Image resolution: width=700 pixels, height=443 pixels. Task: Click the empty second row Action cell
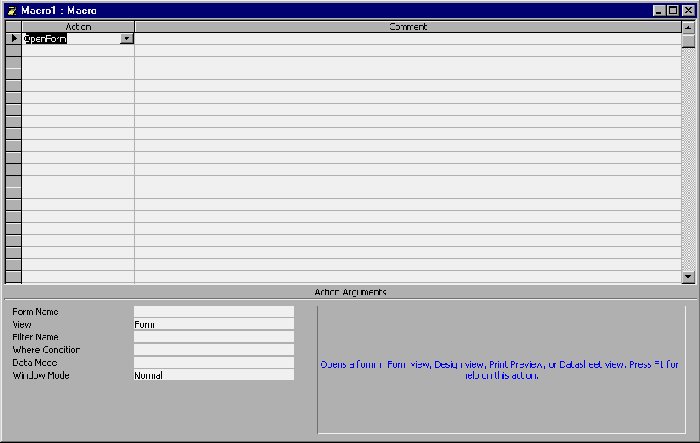(x=78, y=51)
